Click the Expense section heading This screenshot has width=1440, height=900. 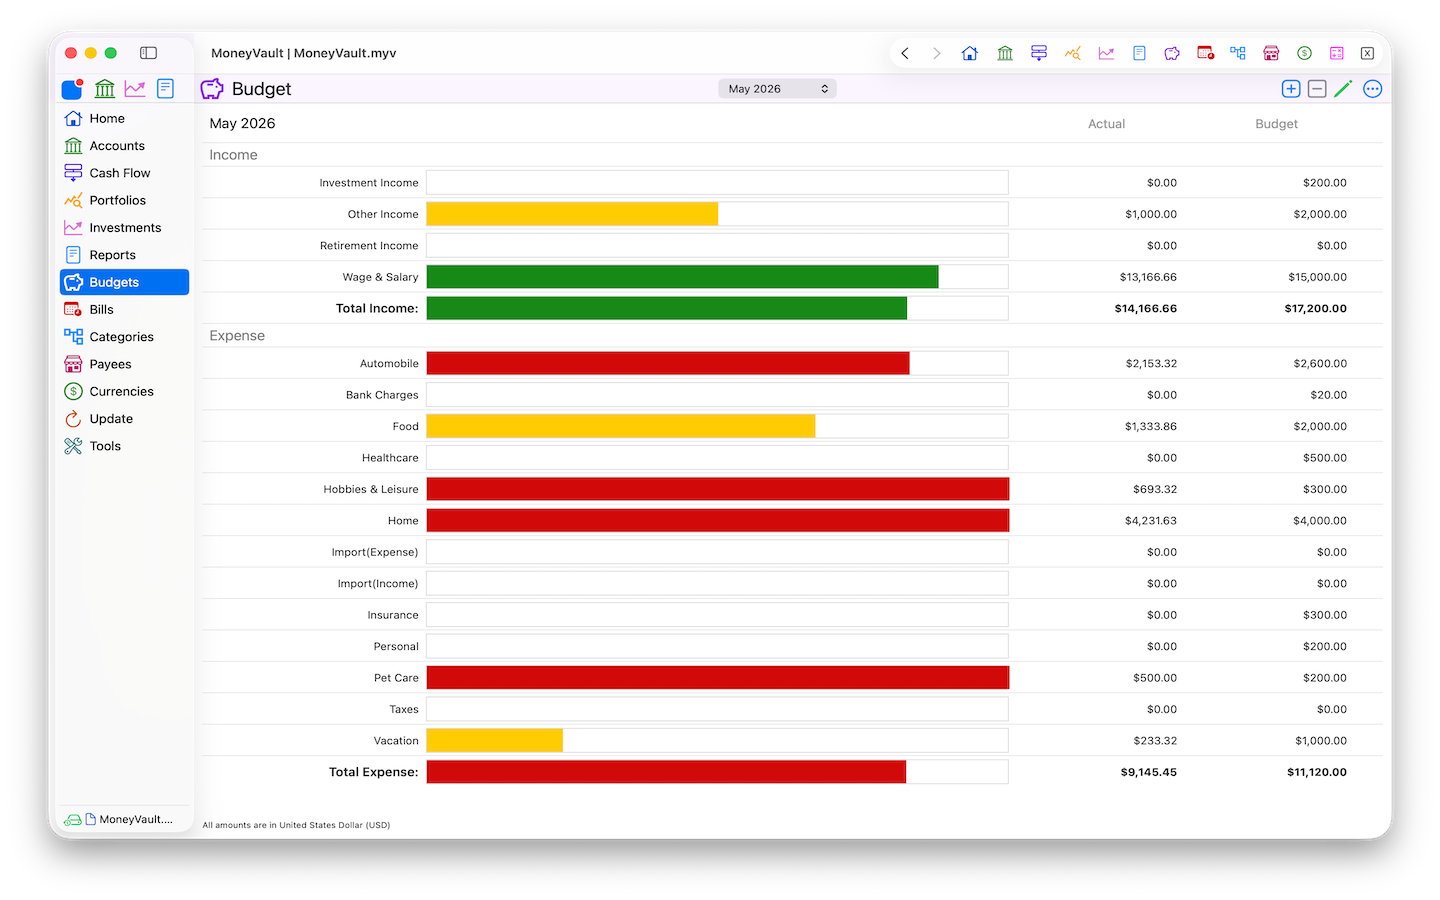(x=237, y=336)
